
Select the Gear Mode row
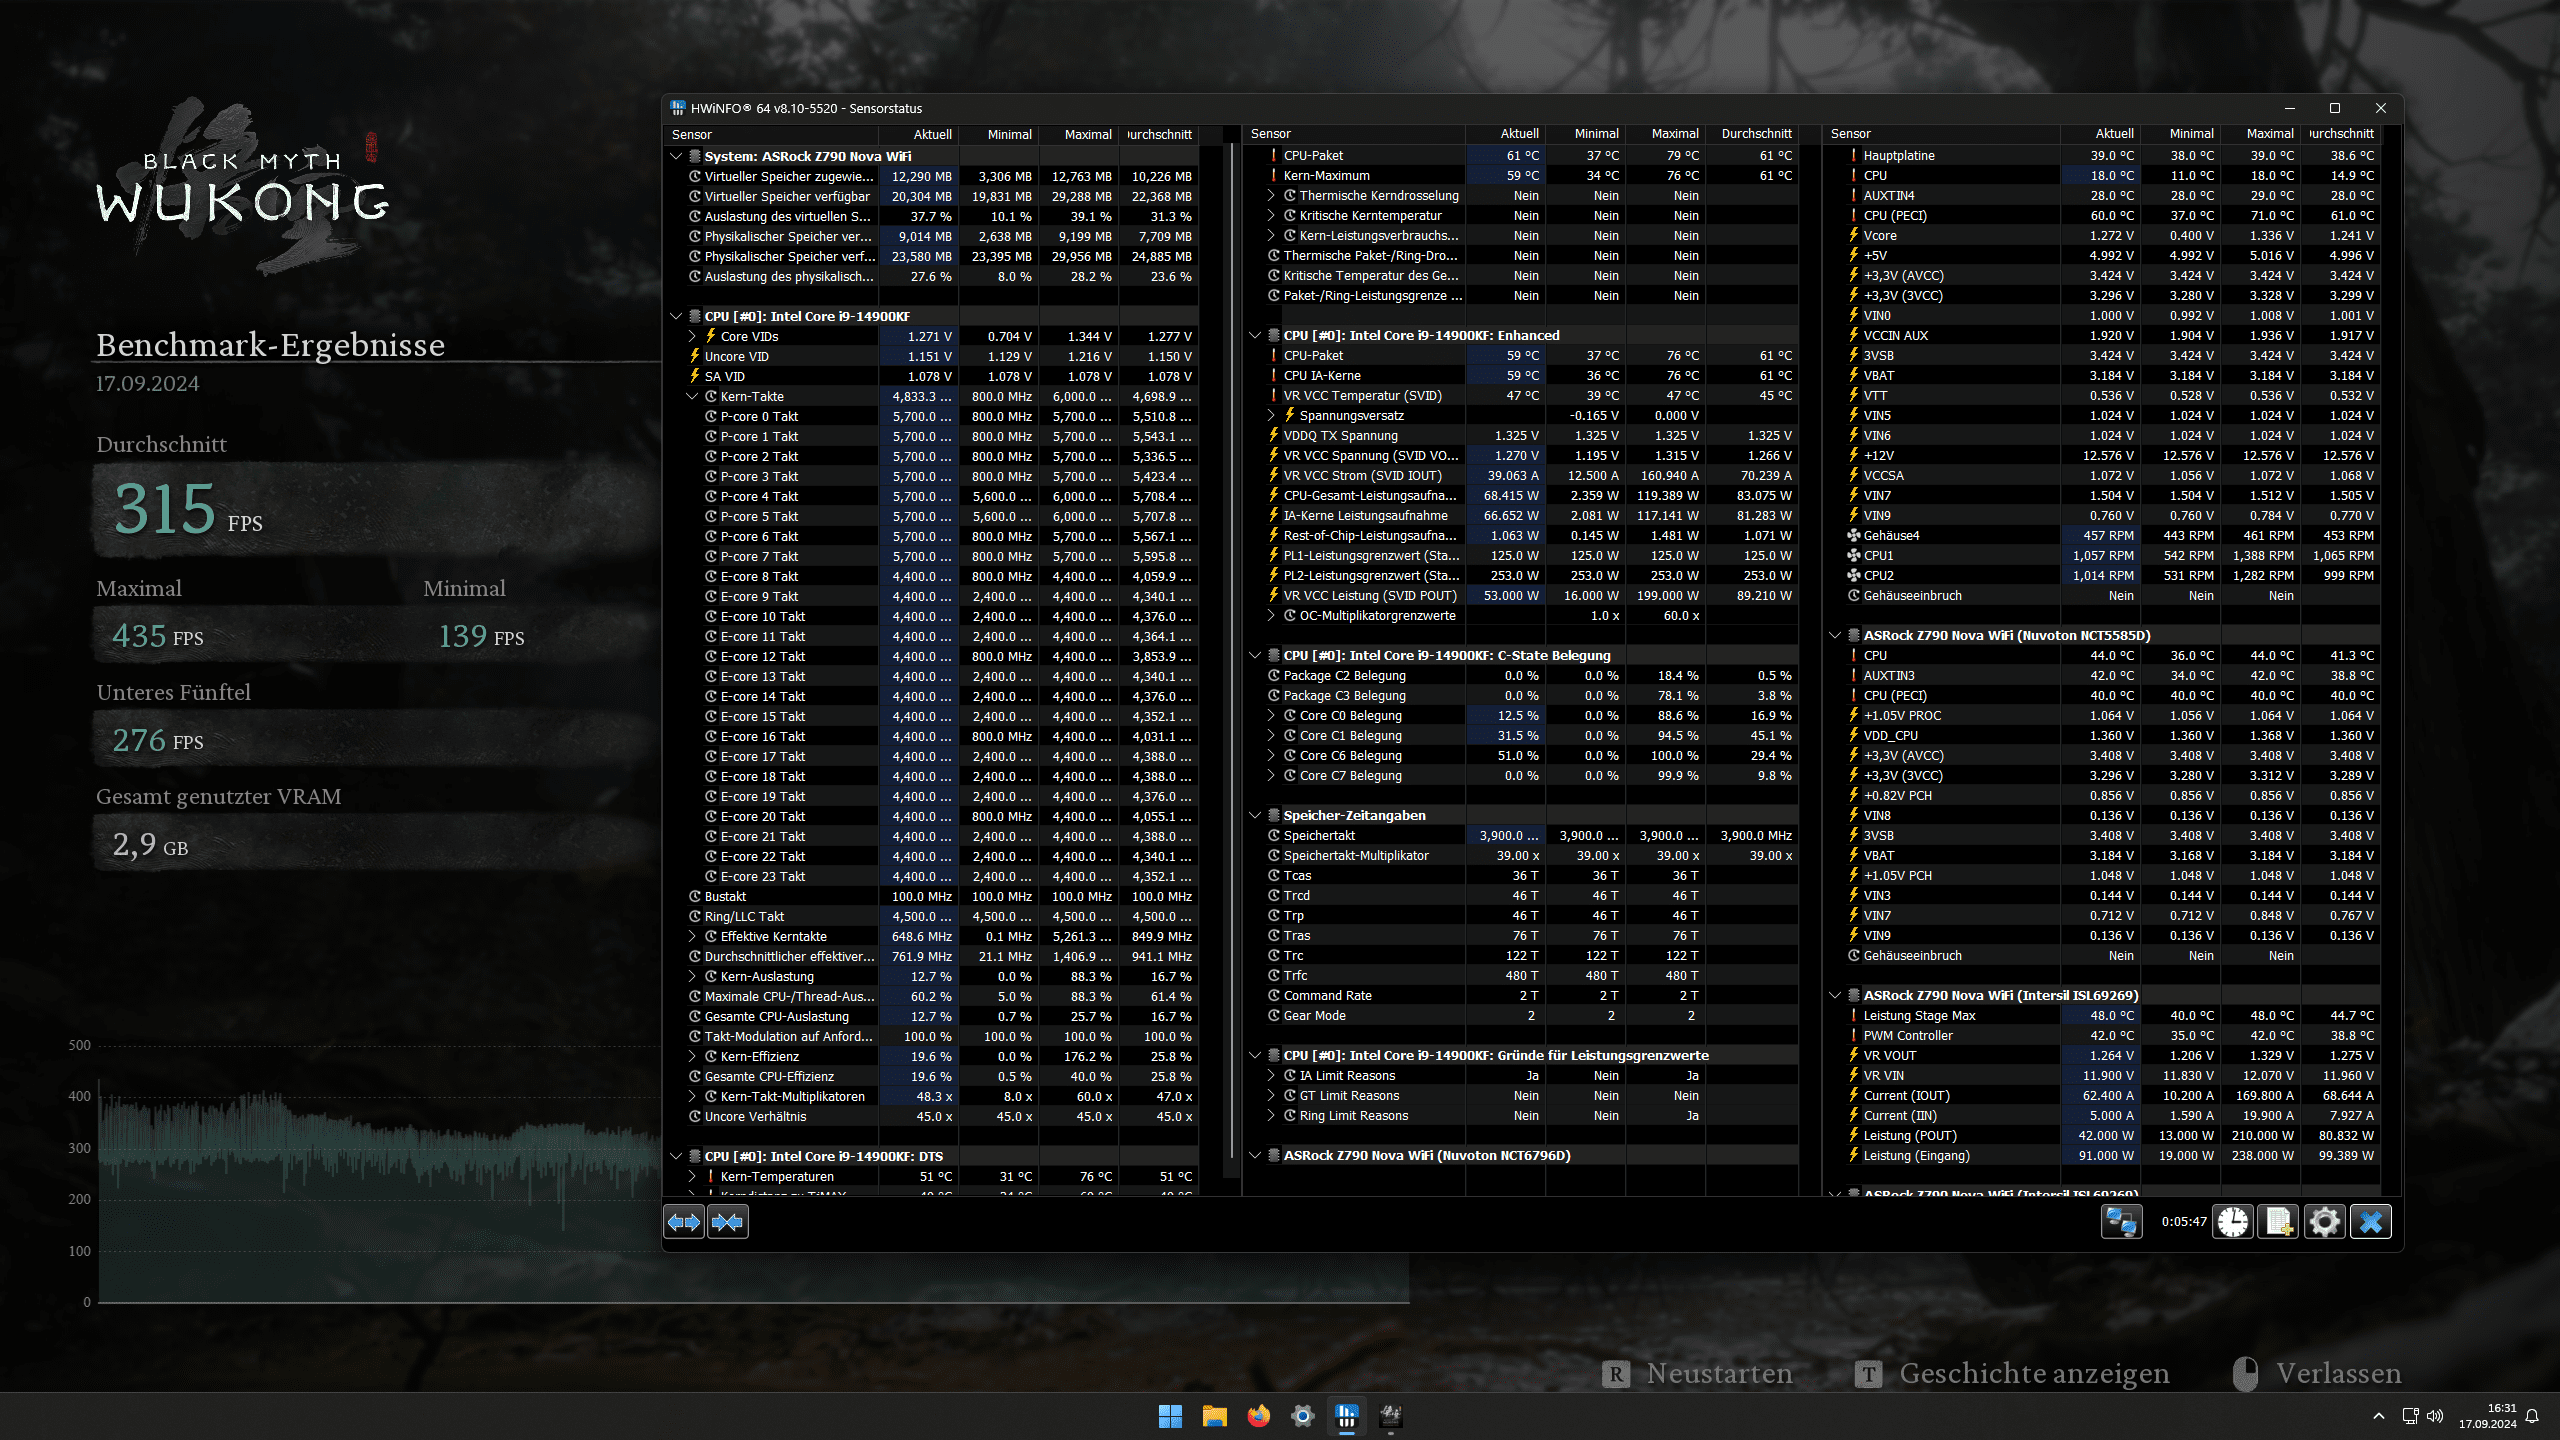[x=1521, y=1015]
